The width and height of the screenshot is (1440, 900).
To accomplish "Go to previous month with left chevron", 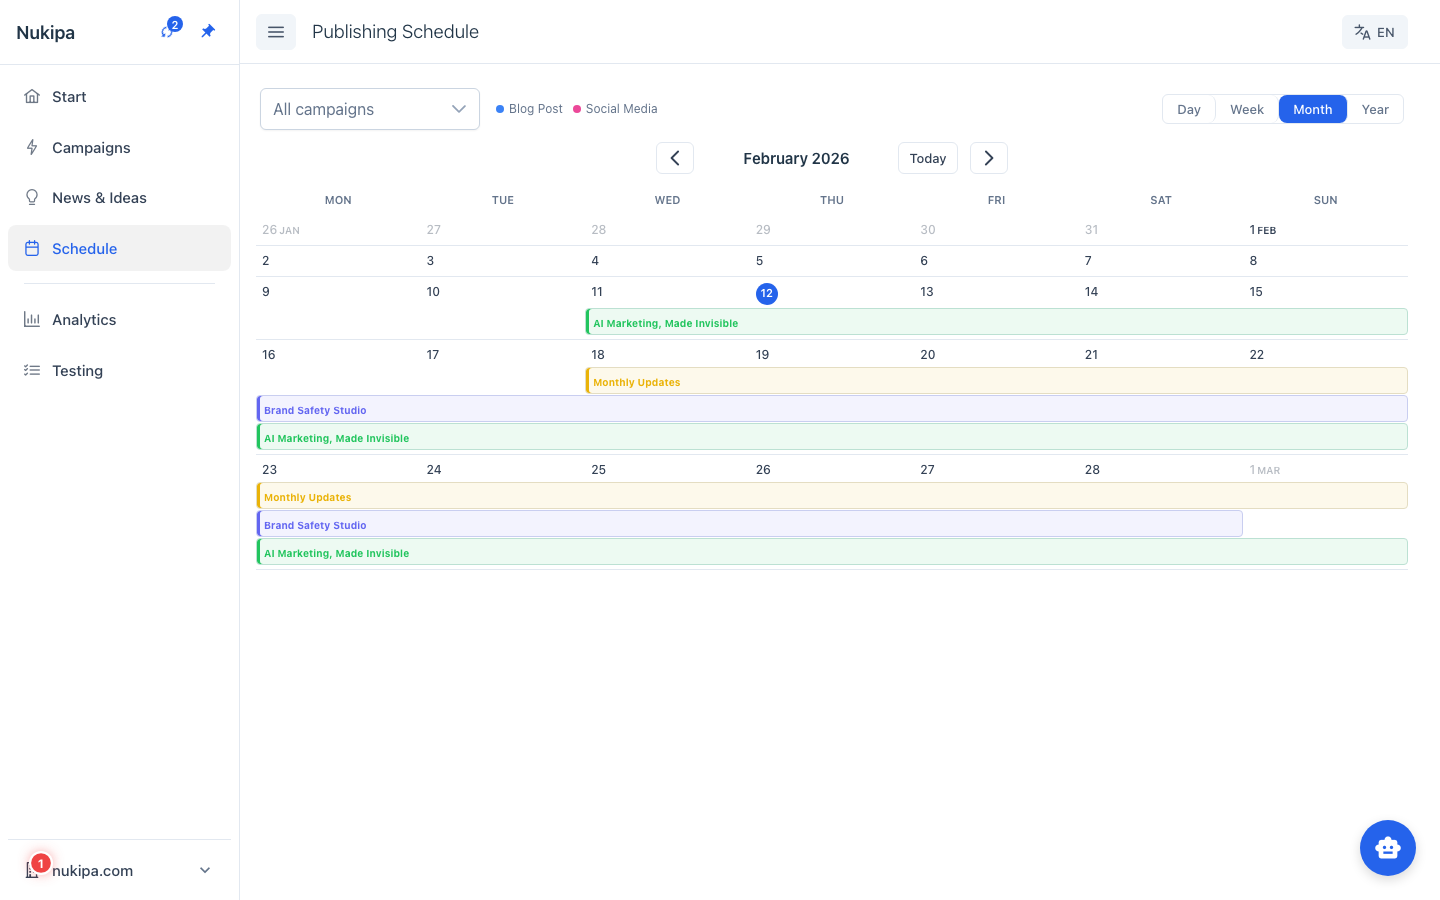I will 675,158.
